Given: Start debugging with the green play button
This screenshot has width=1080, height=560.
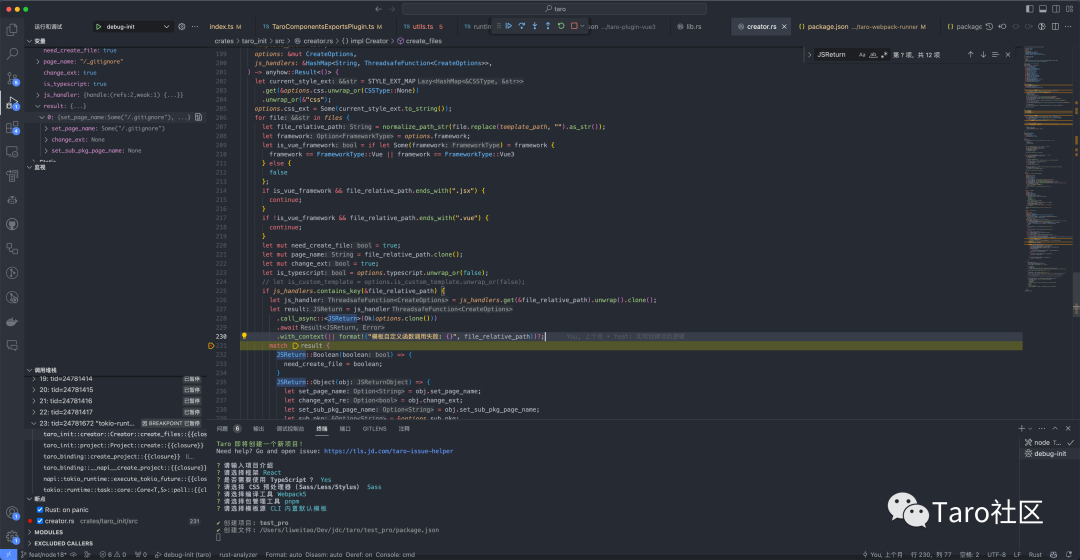Looking at the screenshot, I should point(98,27).
